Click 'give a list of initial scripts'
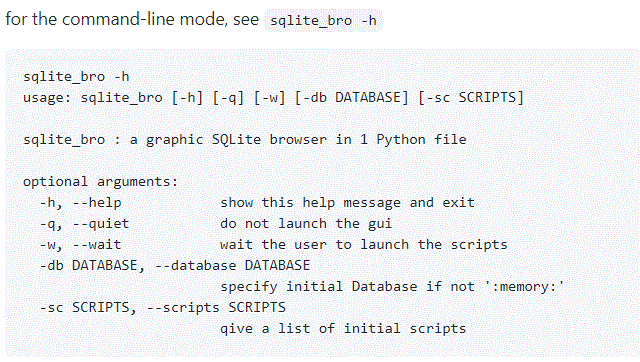Screen dimensions: 640x362 (x=343, y=329)
